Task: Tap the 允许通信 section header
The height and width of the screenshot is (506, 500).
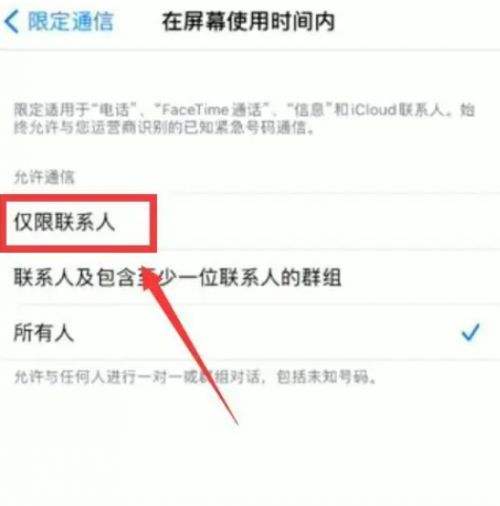Action: point(44,177)
